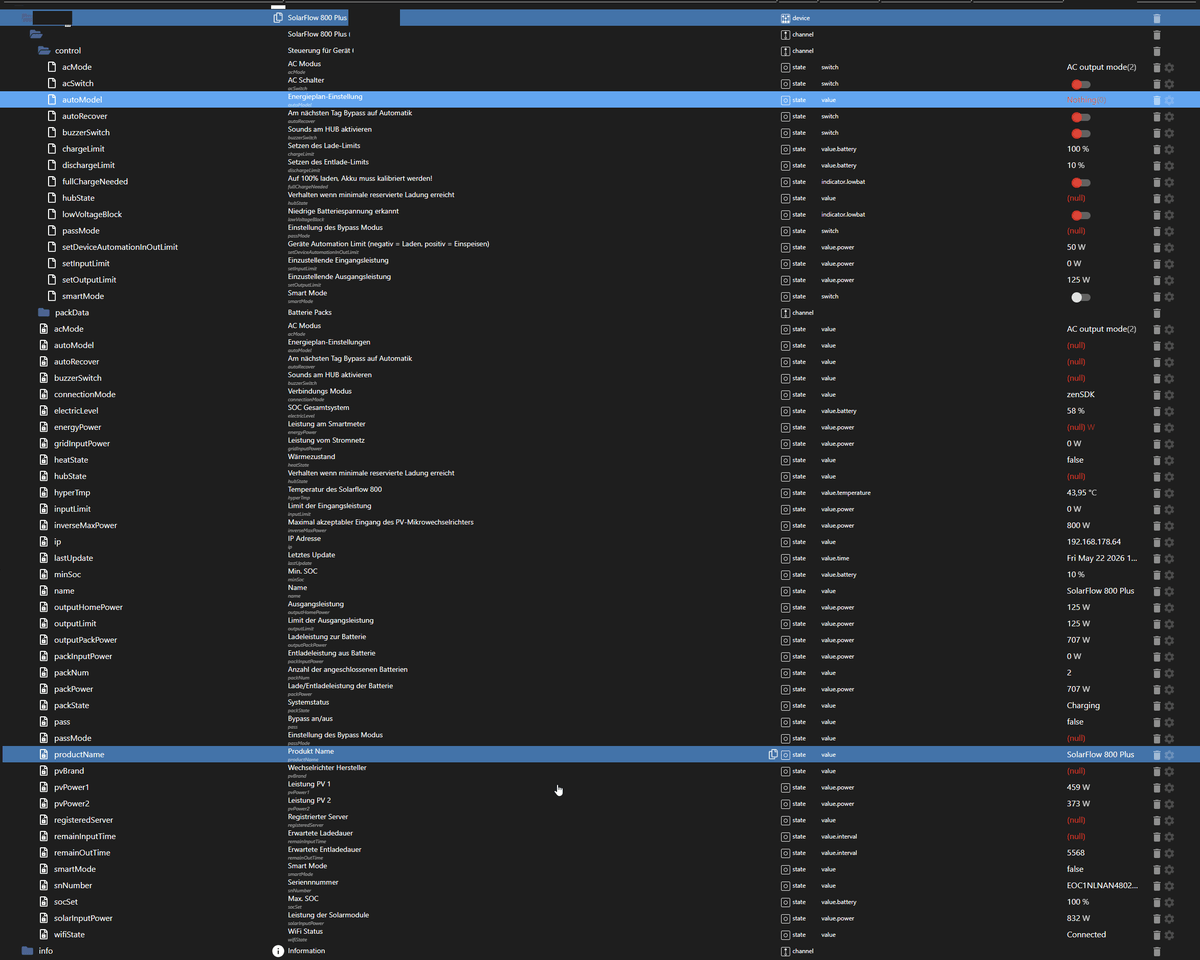The width and height of the screenshot is (1200, 960).
Task: Delete the productName state
Action: (1157, 755)
